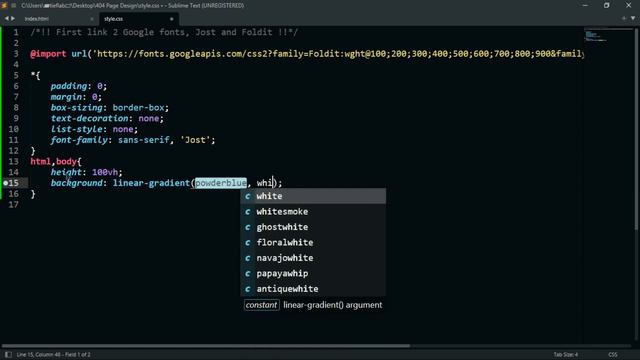Viewport: 640px width, 360px height.
Task: Open the Tab Size: 4 selector
Action: pos(565,354)
